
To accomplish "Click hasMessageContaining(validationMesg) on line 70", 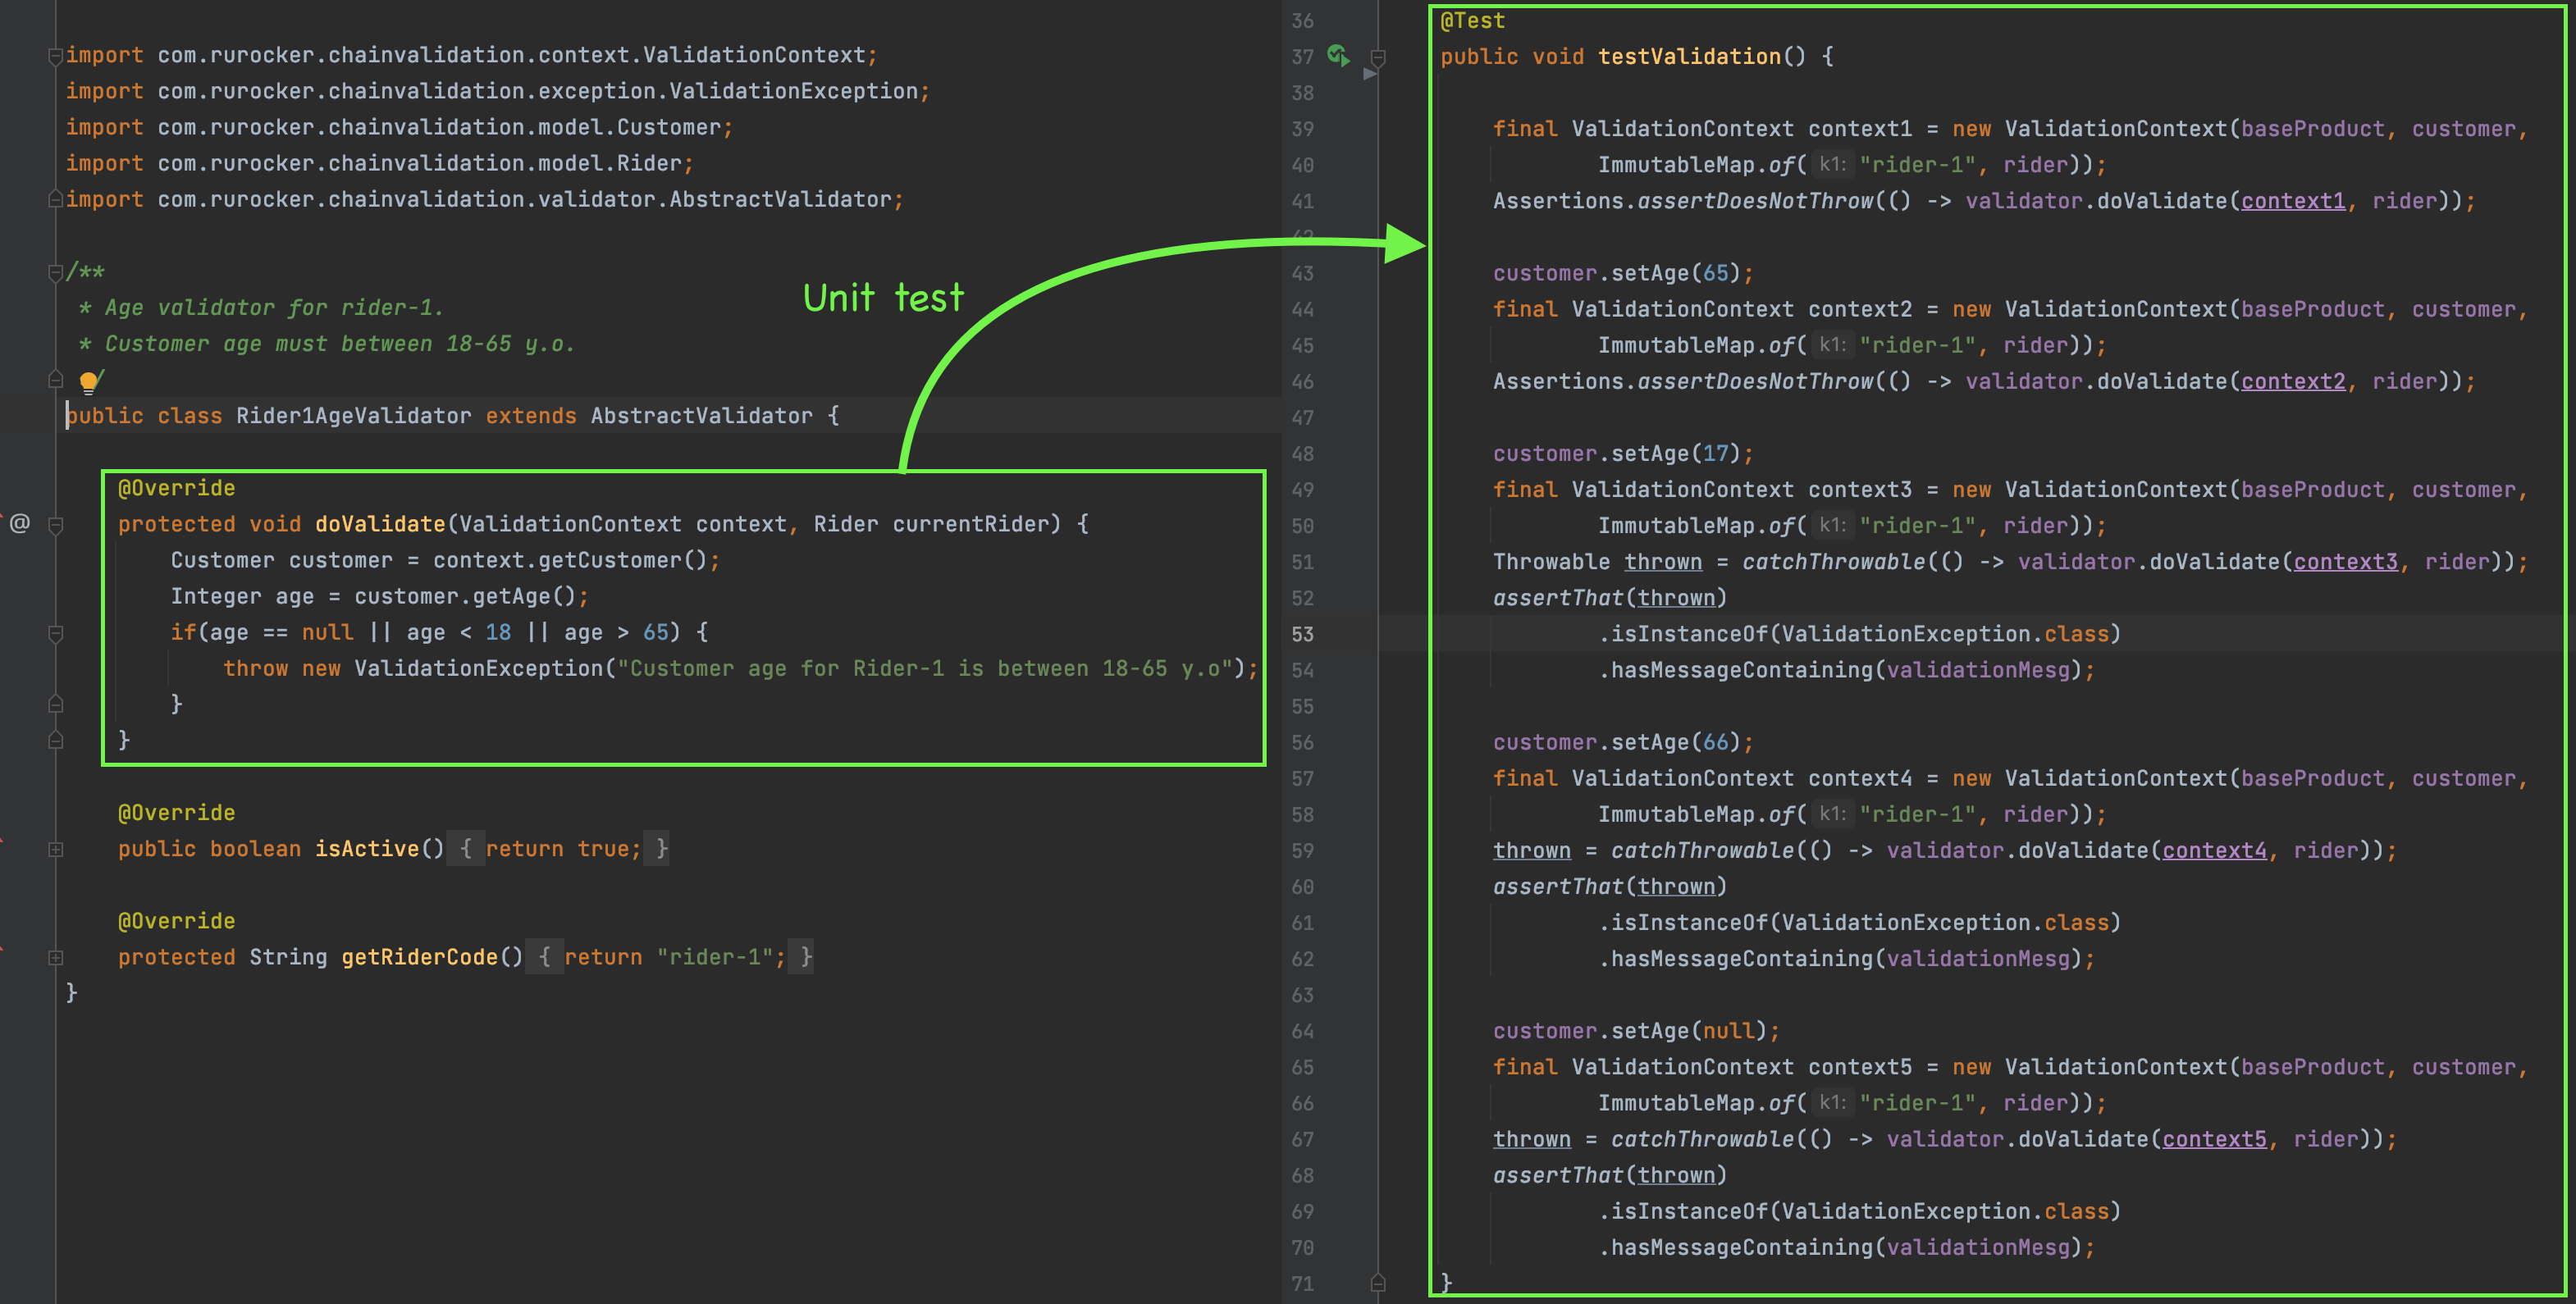I will click(x=1846, y=1247).
